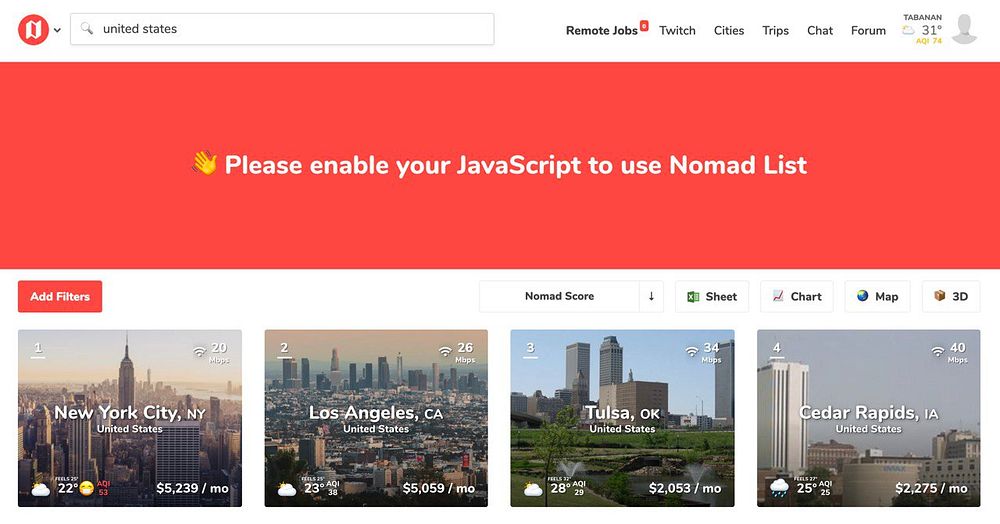Screen dimensions: 1000x524
Task: Click the rank number 2 on Los Angeles card
Action: click(x=284, y=348)
